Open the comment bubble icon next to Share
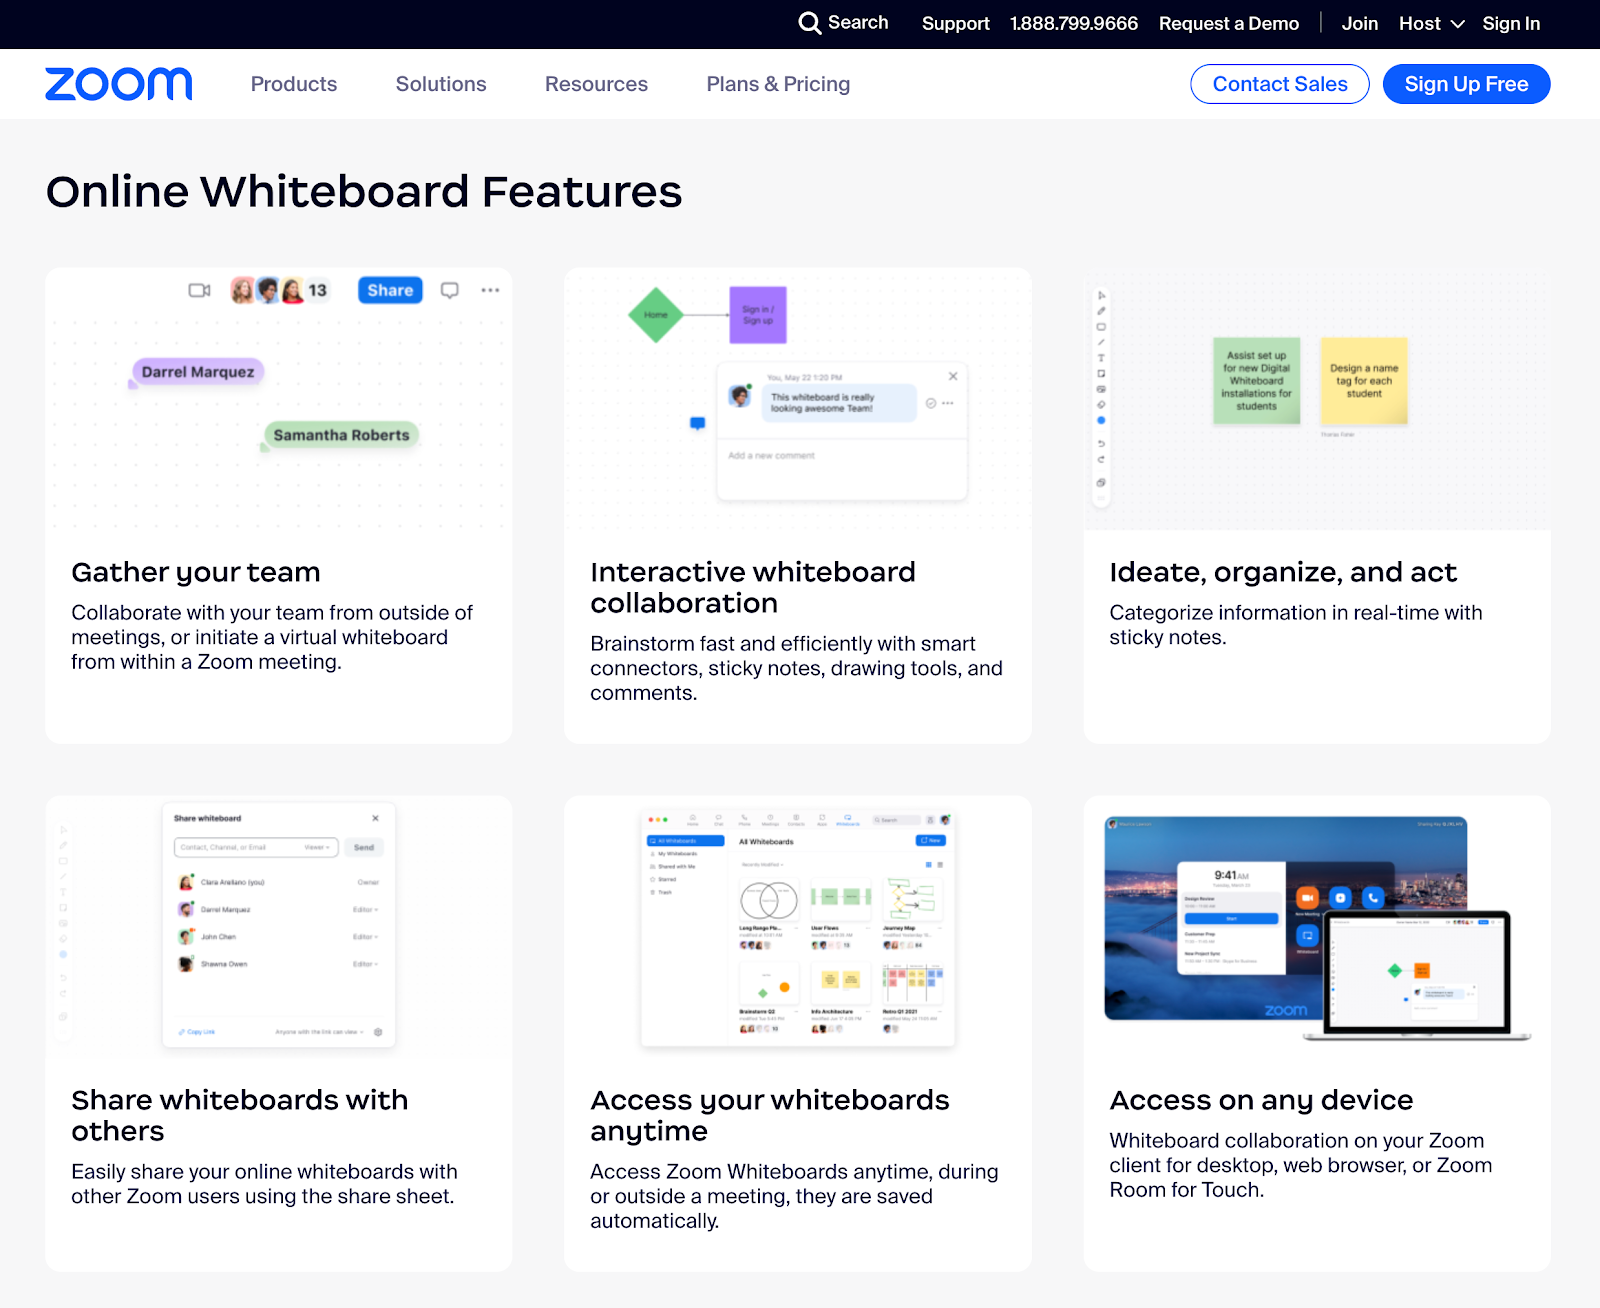 click(450, 290)
